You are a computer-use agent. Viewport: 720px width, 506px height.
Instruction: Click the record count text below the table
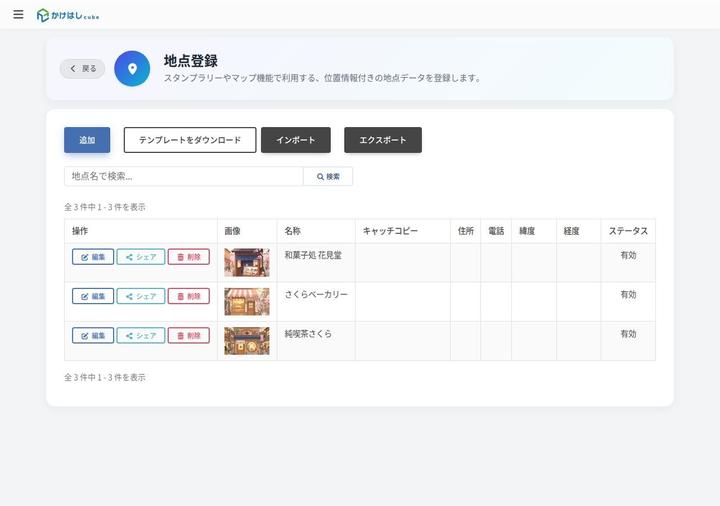pyautogui.click(x=105, y=377)
